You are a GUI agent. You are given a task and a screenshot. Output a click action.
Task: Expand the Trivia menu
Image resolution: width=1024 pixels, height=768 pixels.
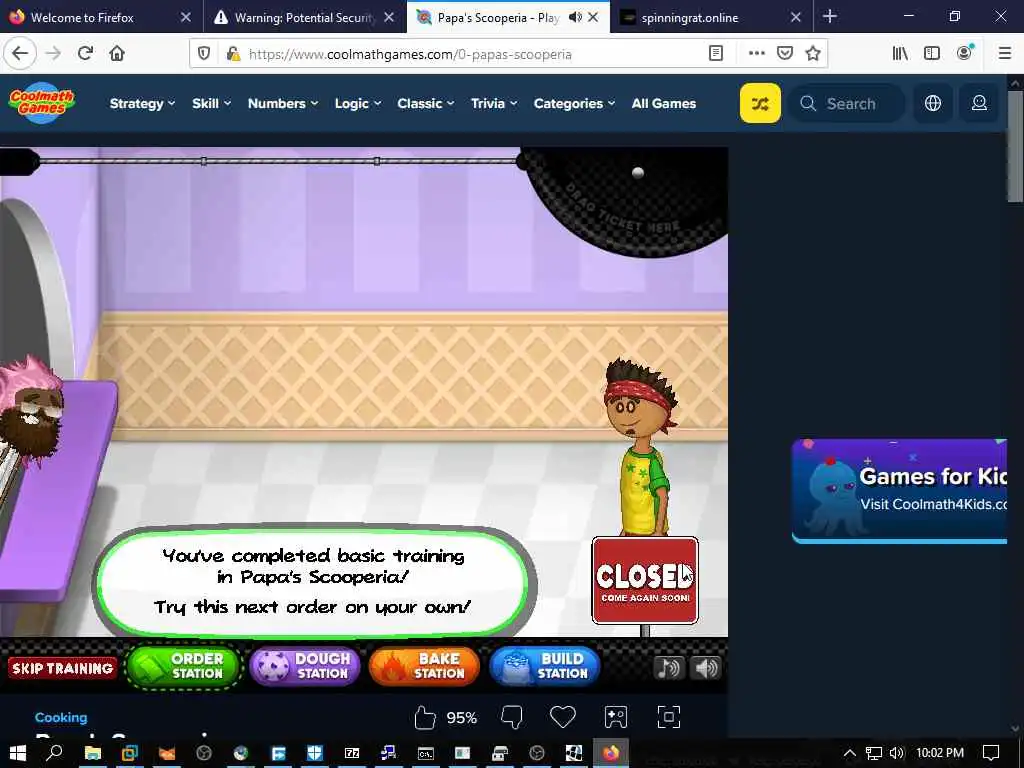point(494,103)
